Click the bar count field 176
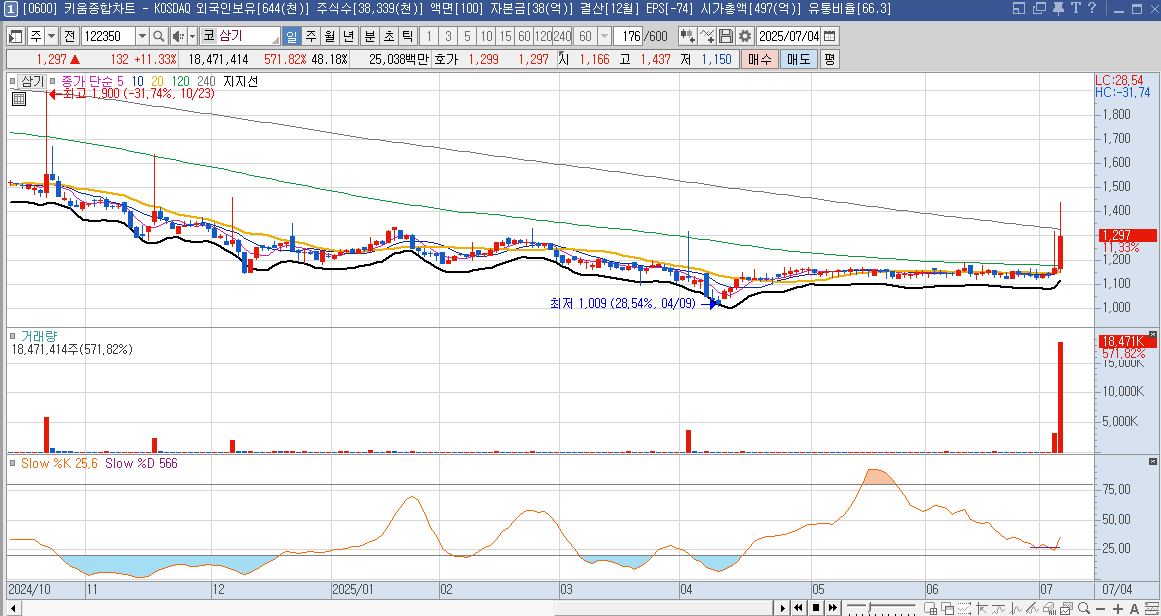The image size is (1161, 616). point(629,36)
